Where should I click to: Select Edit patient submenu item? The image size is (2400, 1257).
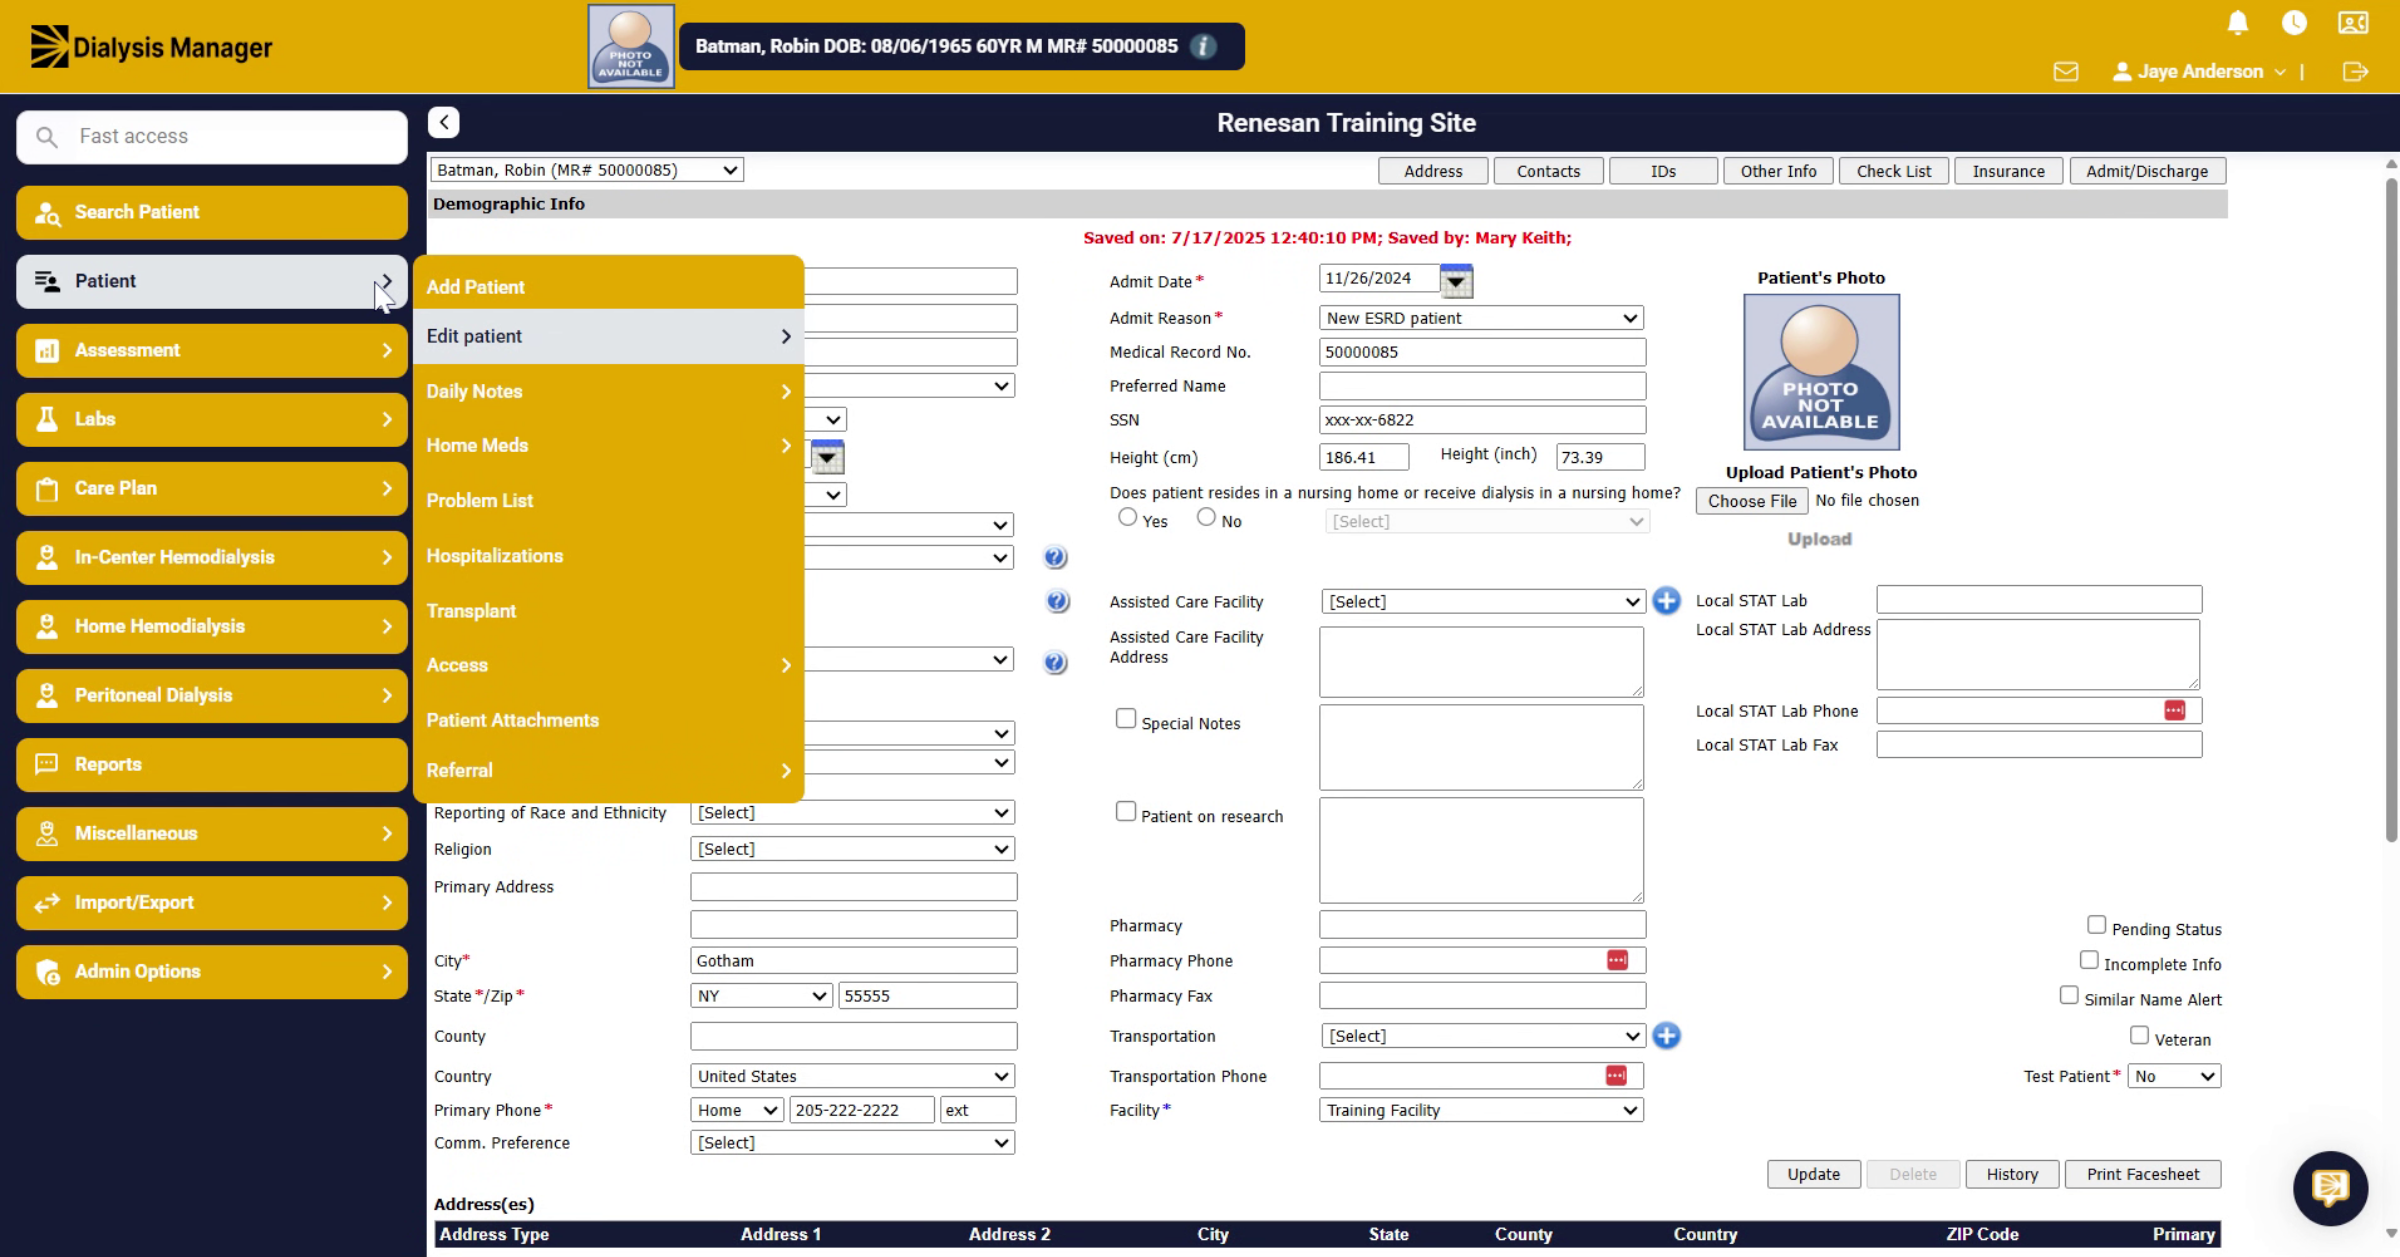608,336
